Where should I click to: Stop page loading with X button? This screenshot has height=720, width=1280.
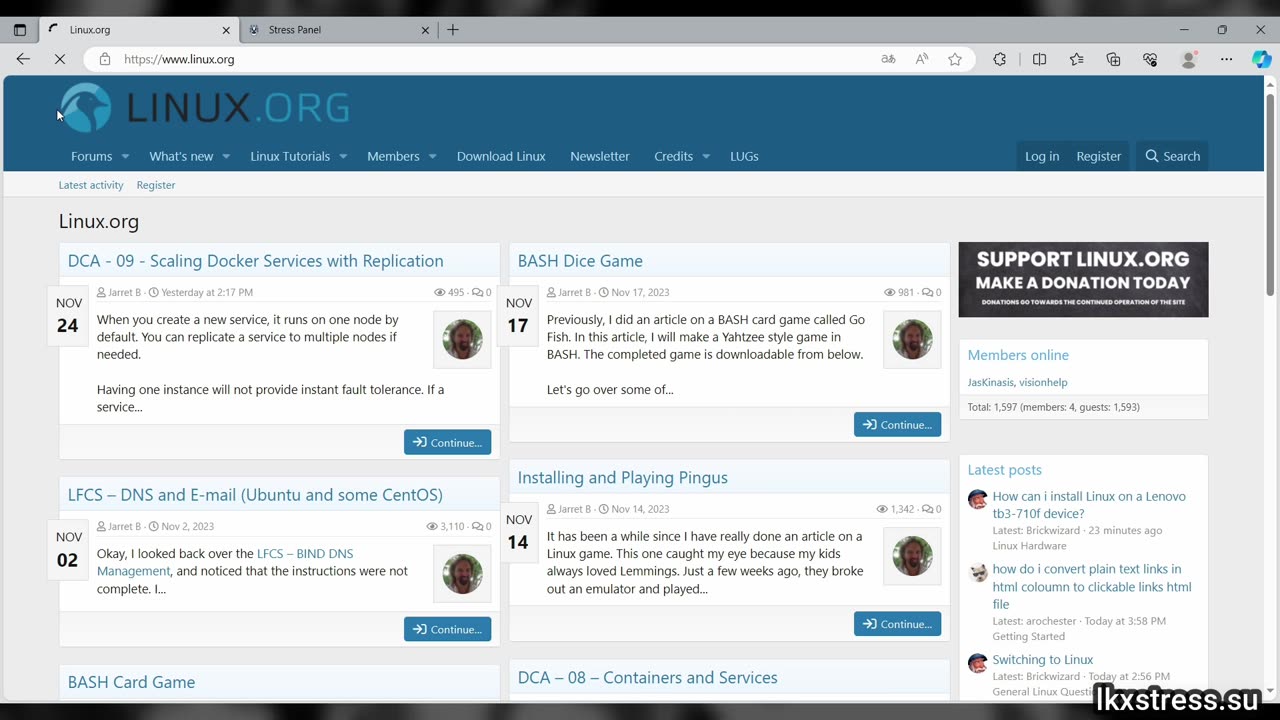click(x=60, y=59)
